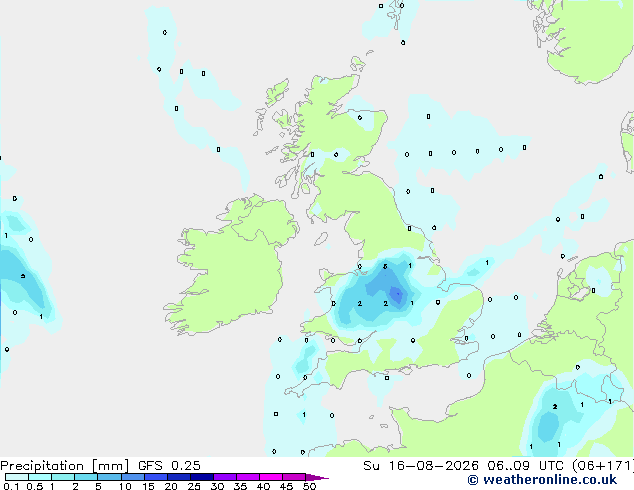The height and width of the screenshot is (490, 634).
Task: Click the 'Su 16-08-2026' forecast date
Action: coord(421,466)
